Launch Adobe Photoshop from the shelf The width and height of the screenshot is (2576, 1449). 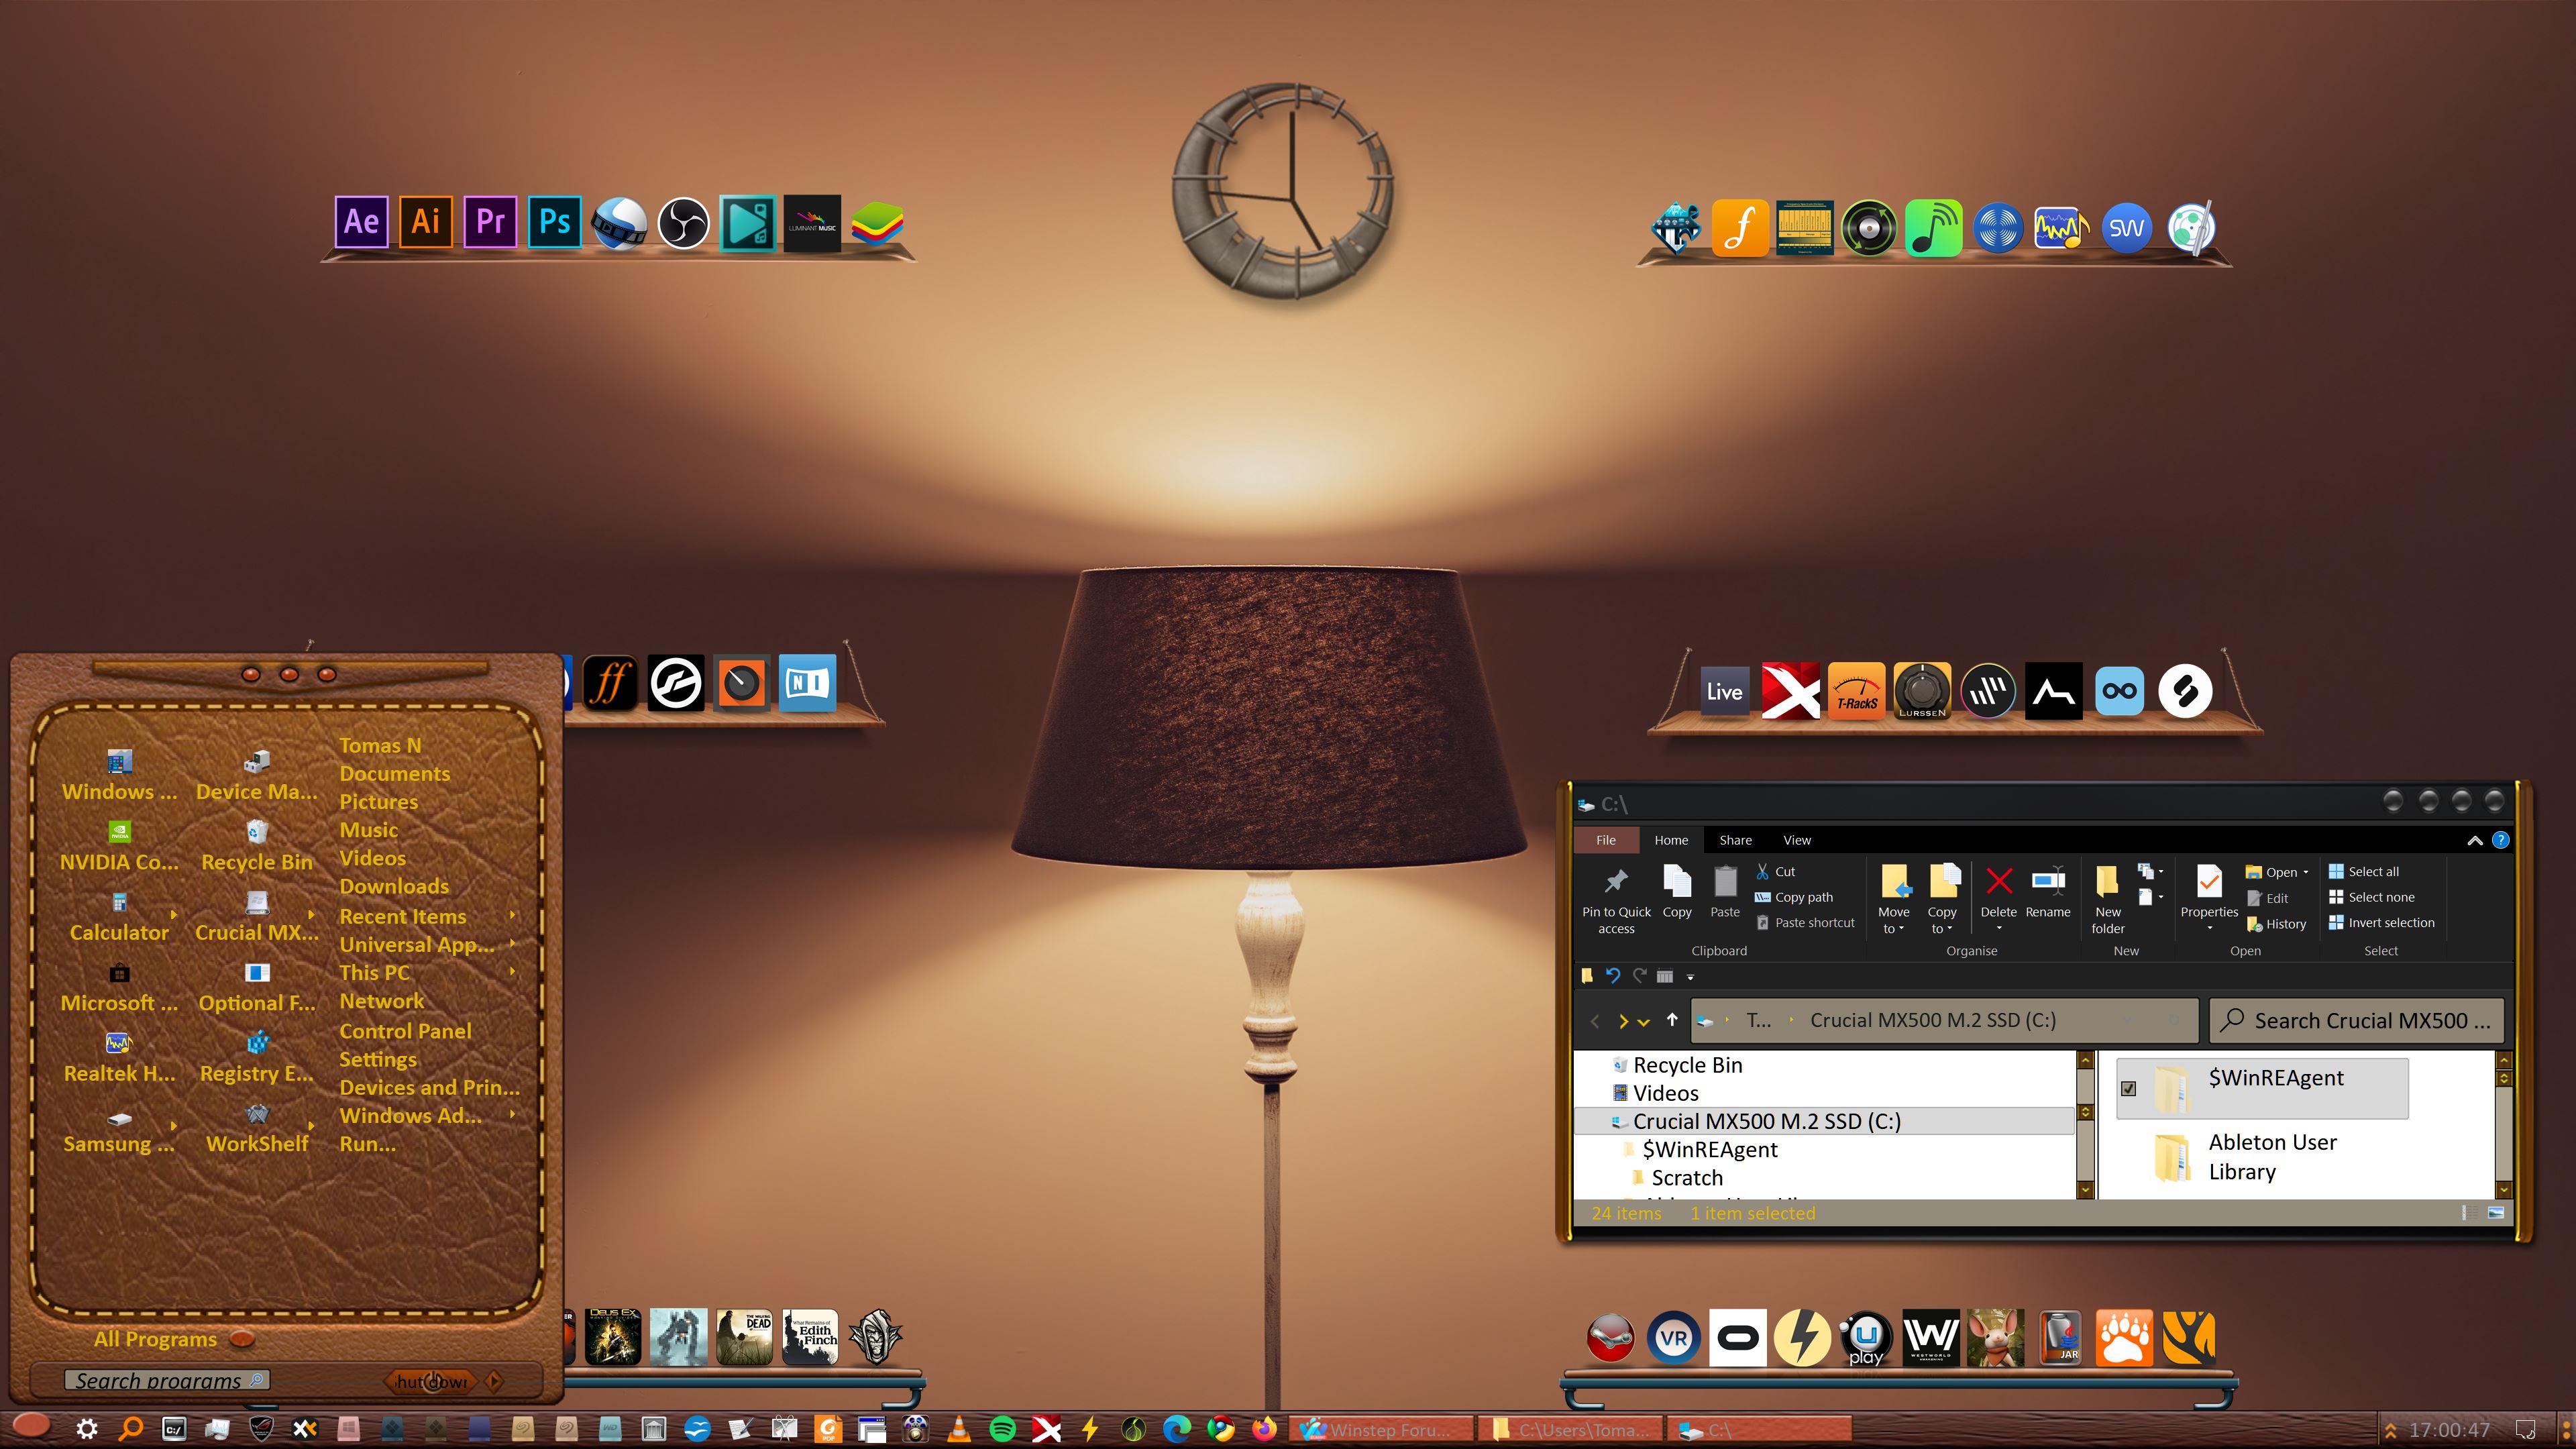point(554,222)
